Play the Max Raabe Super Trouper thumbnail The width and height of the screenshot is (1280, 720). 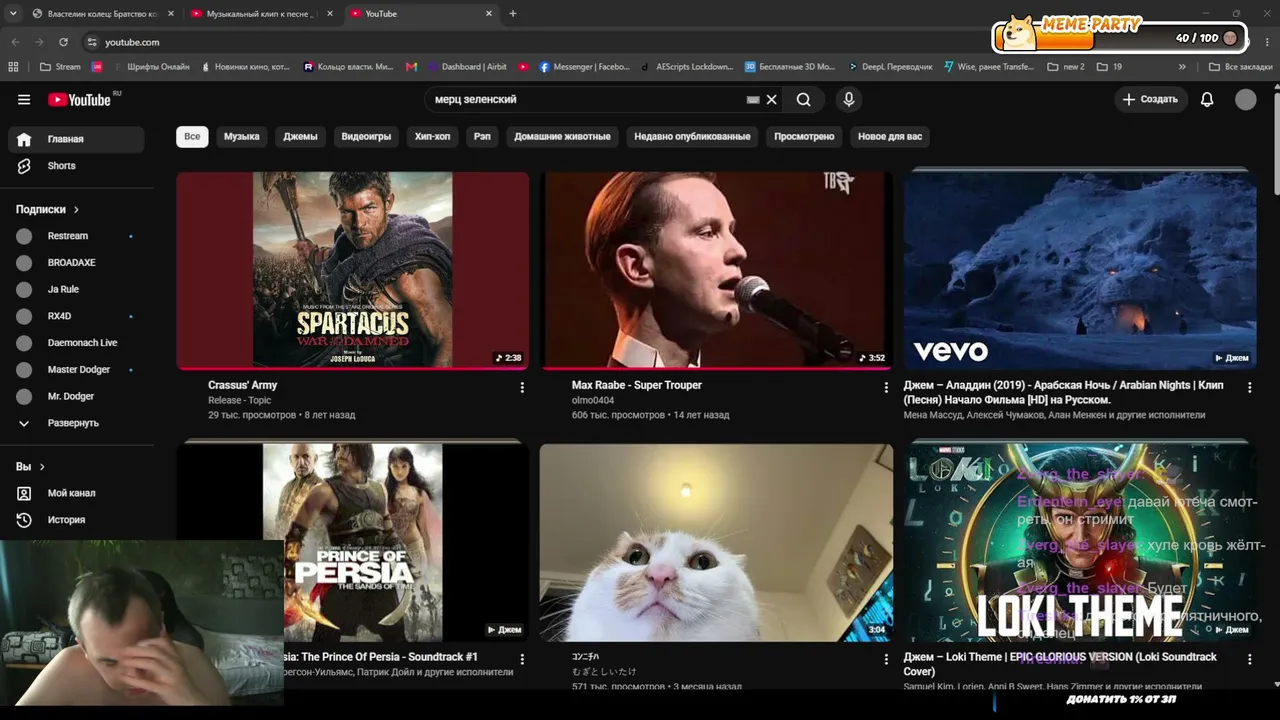coord(716,270)
